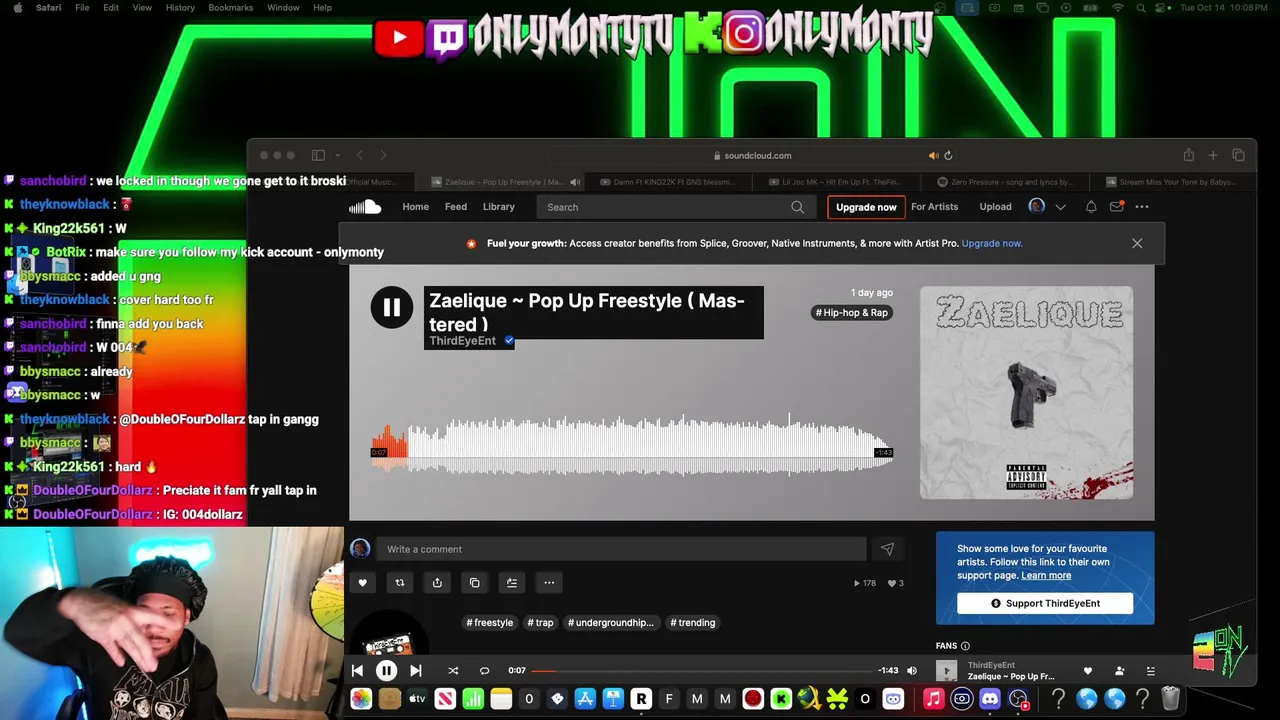Viewport: 1280px width, 720px height.
Task: Toggle repeat in the player bar
Action: pyautogui.click(x=484, y=671)
